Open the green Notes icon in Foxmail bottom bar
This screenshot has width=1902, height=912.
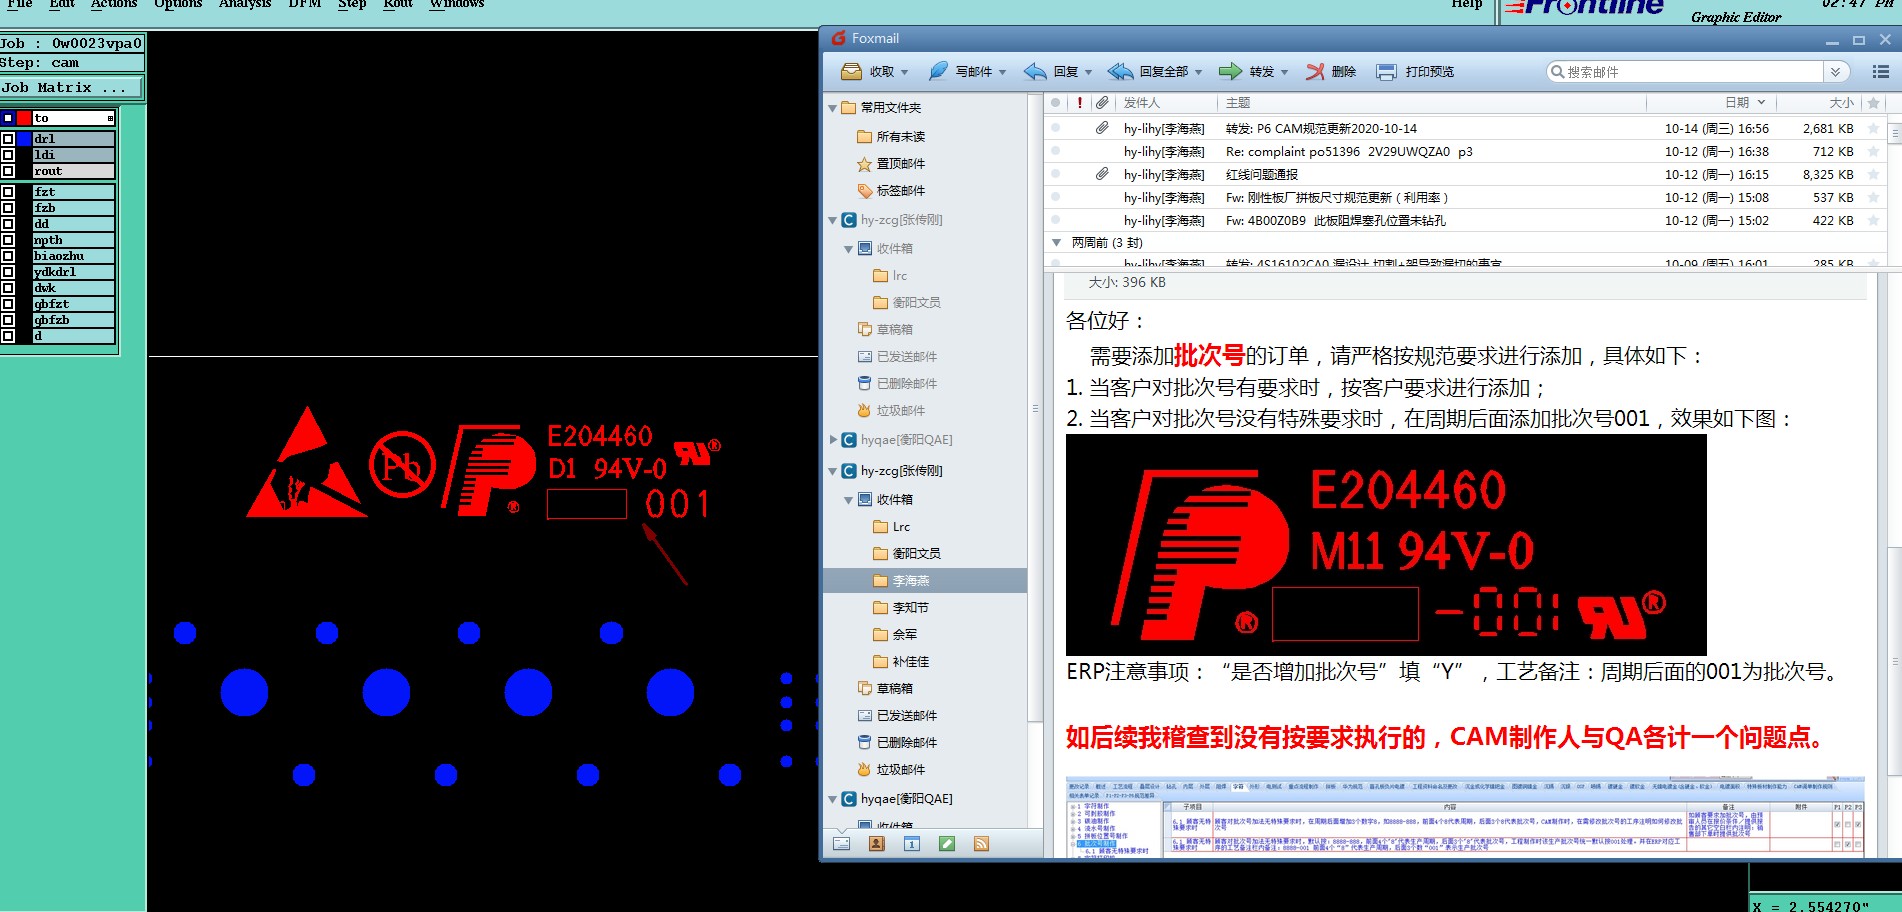point(947,844)
